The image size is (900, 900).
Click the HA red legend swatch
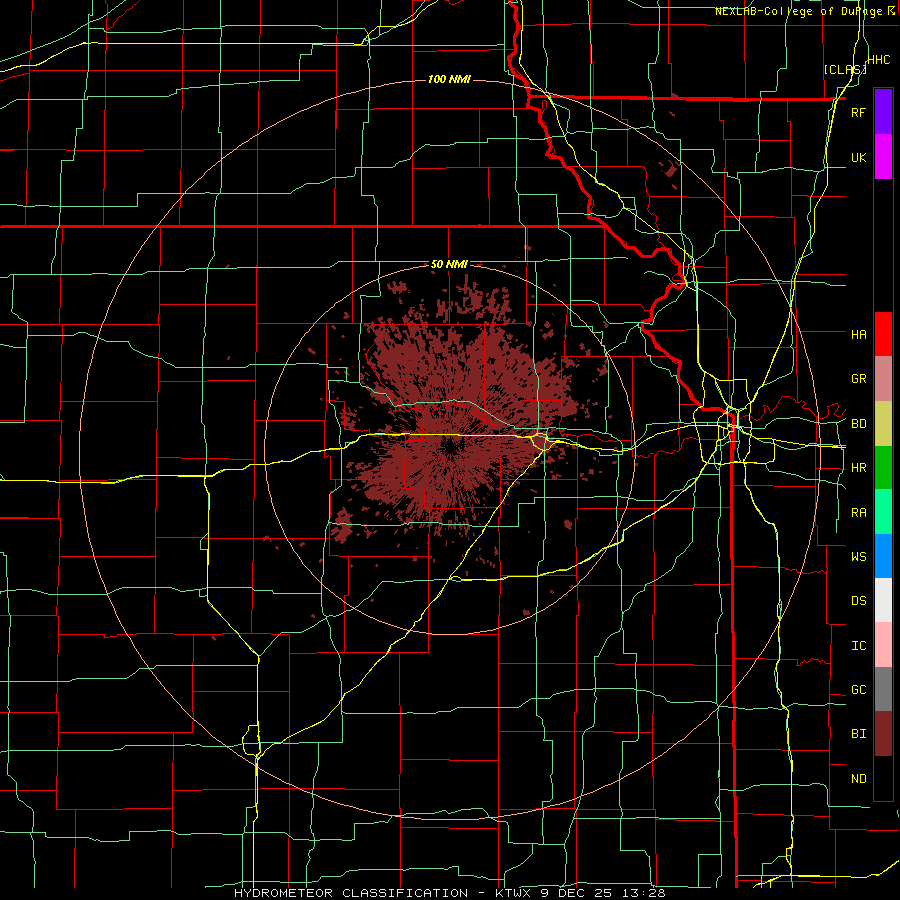tap(883, 334)
